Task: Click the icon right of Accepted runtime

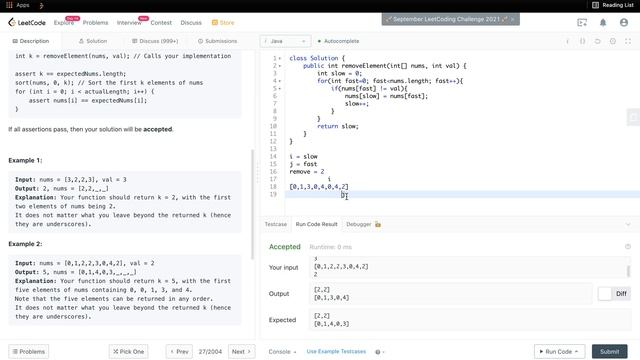Action: [x=628, y=247]
